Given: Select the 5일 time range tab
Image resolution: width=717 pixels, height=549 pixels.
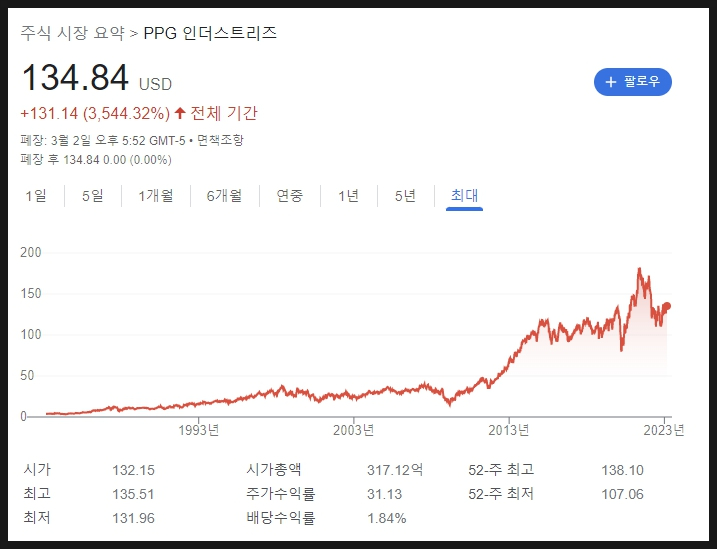Looking at the screenshot, I should pyautogui.click(x=93, y=196).
